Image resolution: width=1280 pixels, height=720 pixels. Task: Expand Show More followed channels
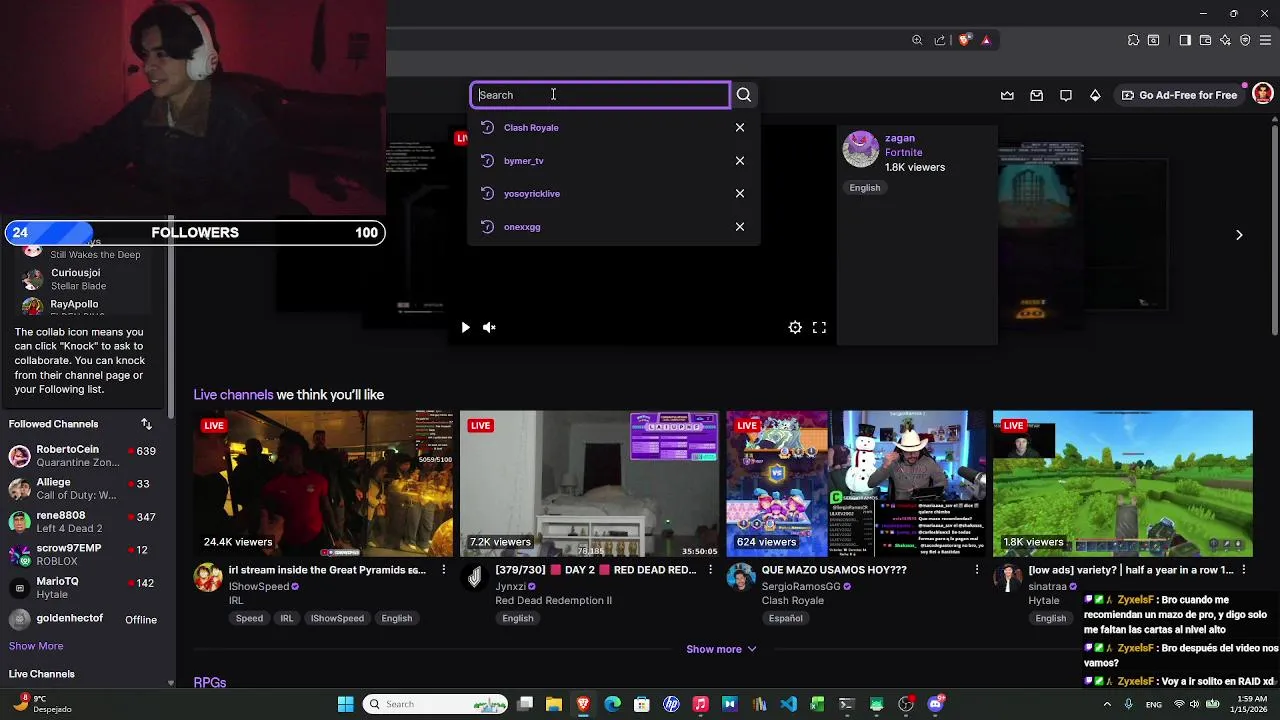(36, 646)
